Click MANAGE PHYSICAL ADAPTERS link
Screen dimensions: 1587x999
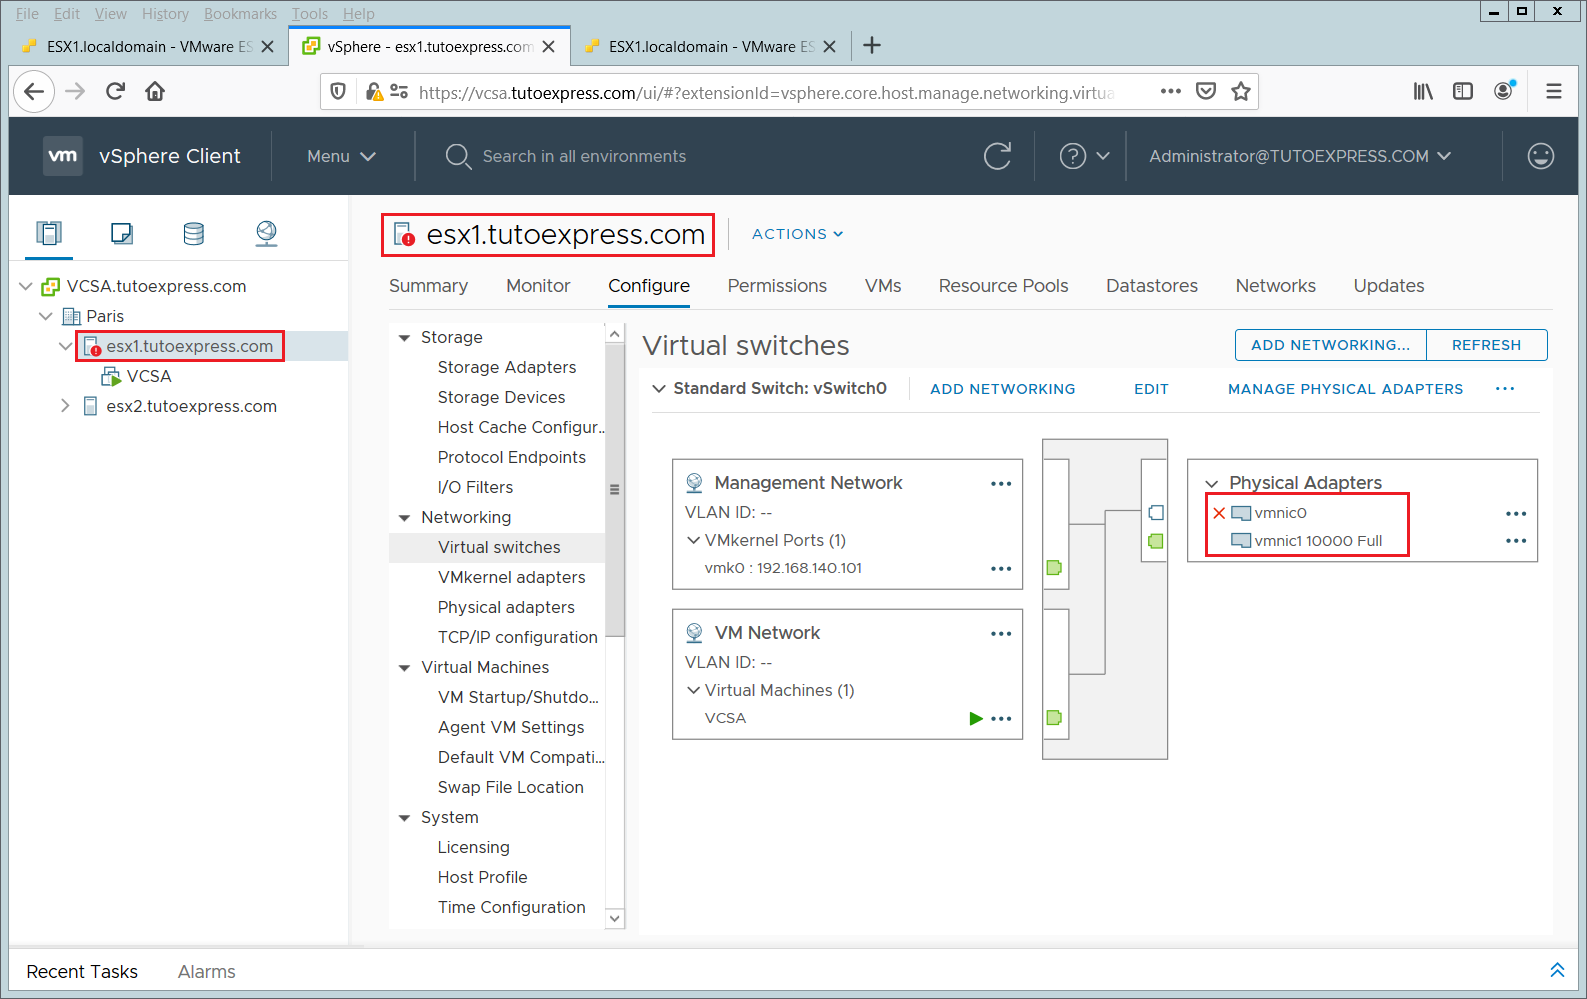[x=1345, y=389]
